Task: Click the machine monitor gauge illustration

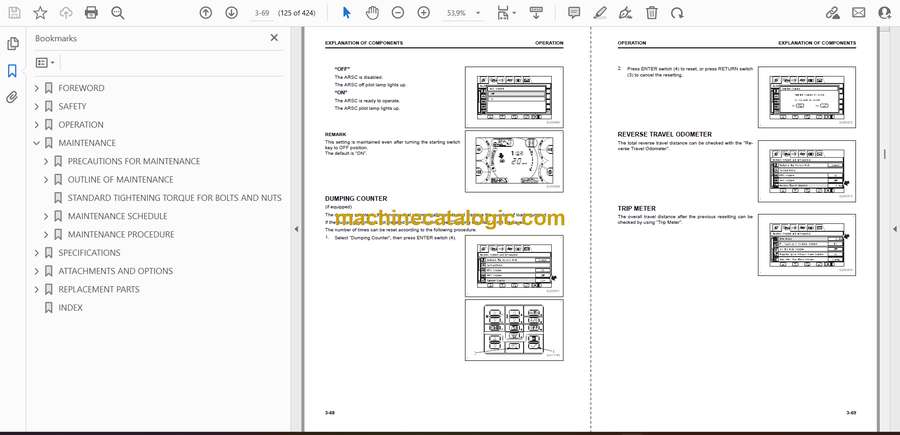Action: [x=514, y=161]
